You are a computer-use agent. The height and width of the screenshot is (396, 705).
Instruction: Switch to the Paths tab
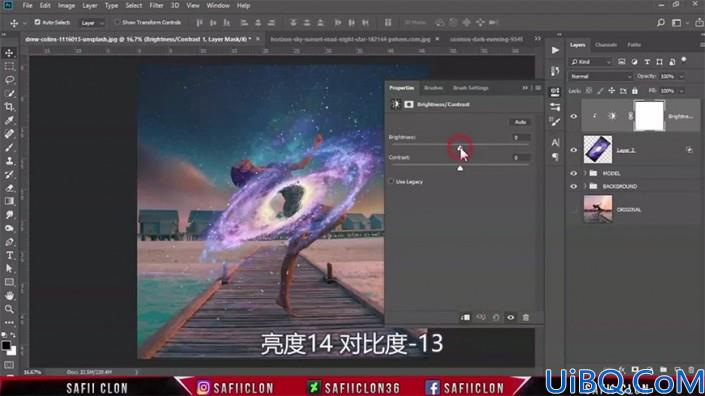[x=634, y=44]
